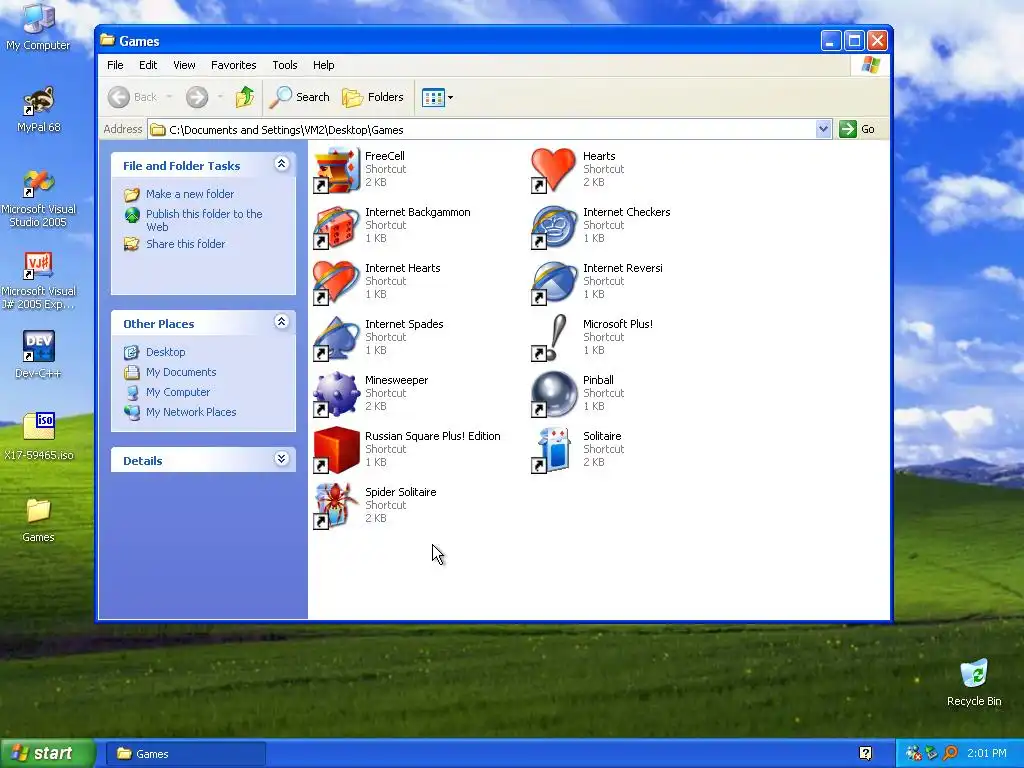This screenshot has height=768, width=1024.
Task: Click the Spider Solitaire file name
Action: point(400,492)
